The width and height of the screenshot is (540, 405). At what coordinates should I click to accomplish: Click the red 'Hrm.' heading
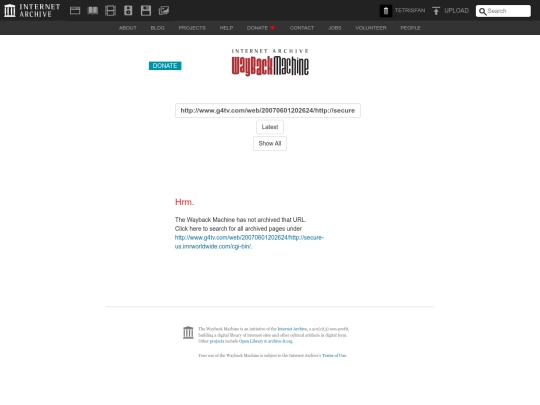[185, 202]
